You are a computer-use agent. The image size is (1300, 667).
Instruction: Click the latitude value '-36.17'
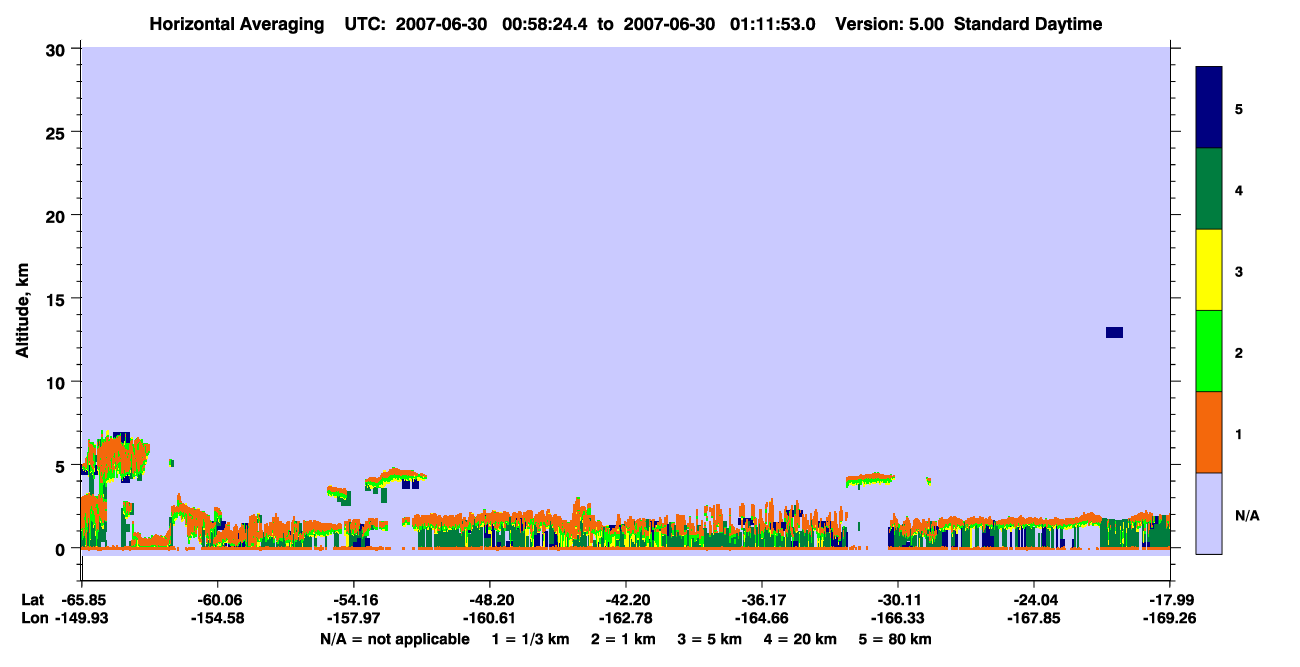click(761, 600)
